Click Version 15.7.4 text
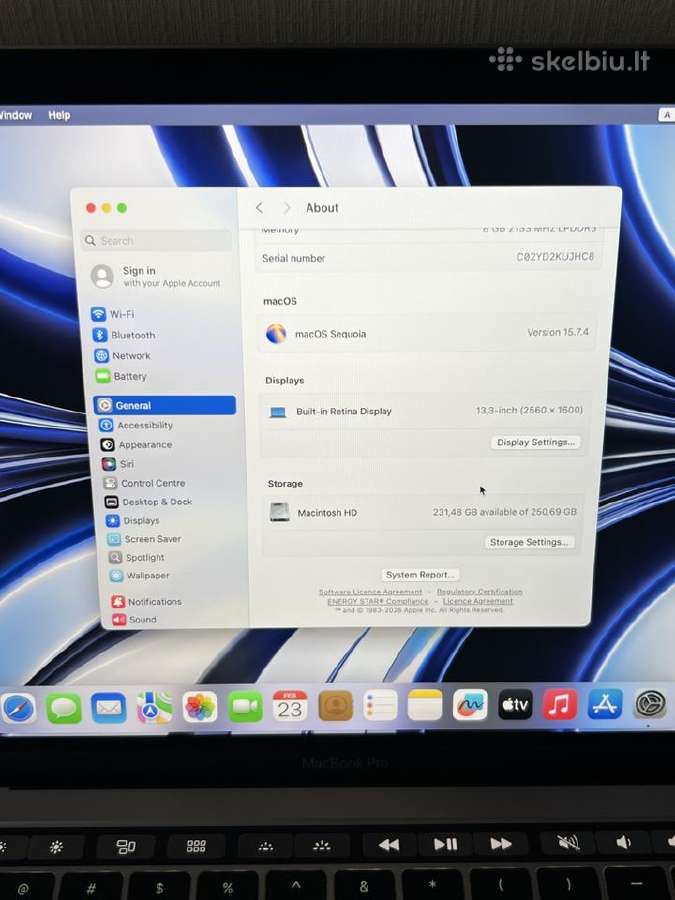The height and width of the screenshot is (900, 675). click(x=558, y=332)
